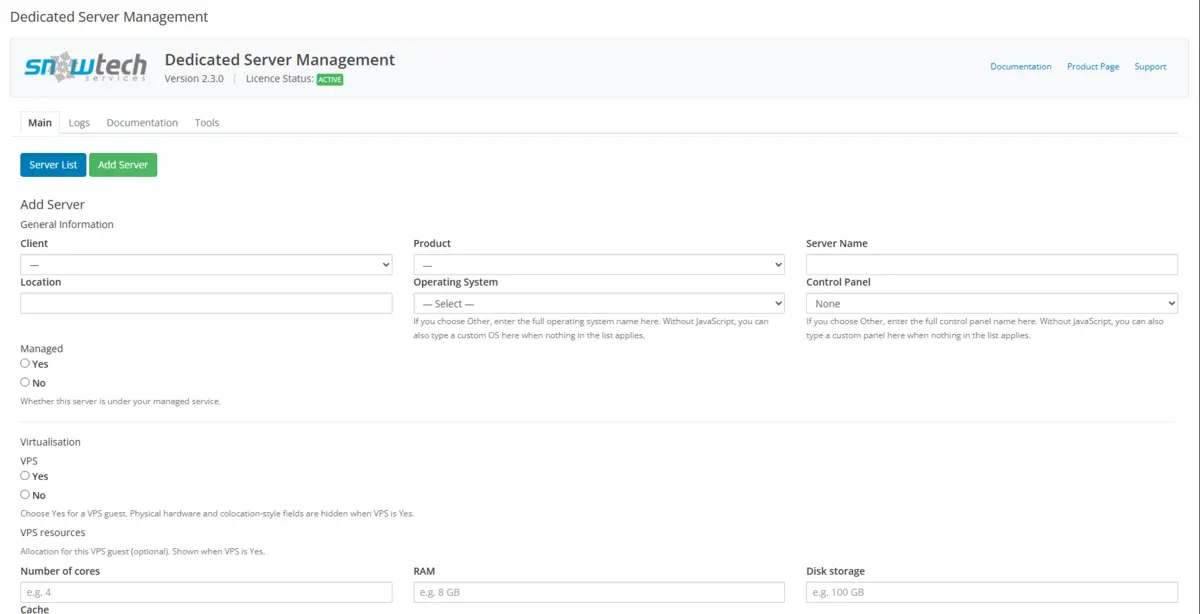Select No for VPS
The width and height of the screenshot is (1200, 614).
tap(25, 494)
